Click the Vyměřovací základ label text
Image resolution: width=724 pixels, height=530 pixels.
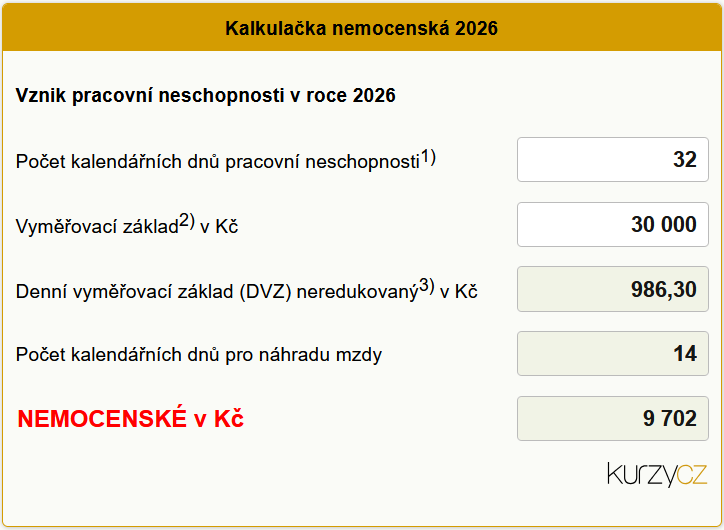[x=97, y=227]
